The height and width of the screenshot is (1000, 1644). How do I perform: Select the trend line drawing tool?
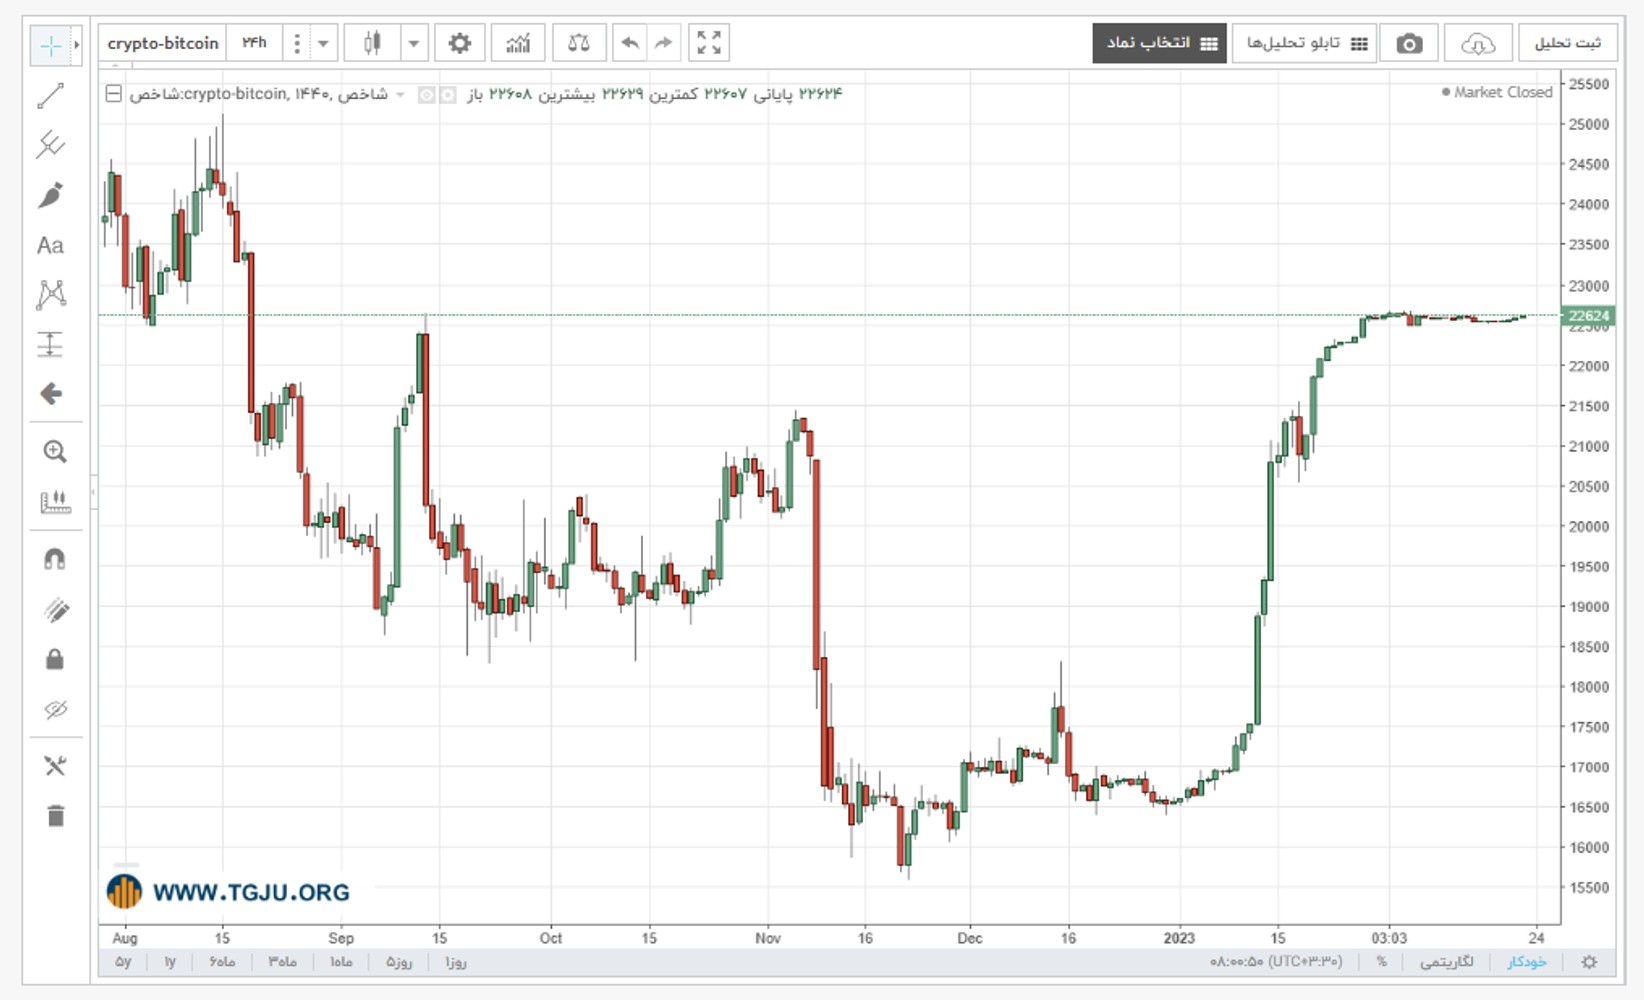50,96
